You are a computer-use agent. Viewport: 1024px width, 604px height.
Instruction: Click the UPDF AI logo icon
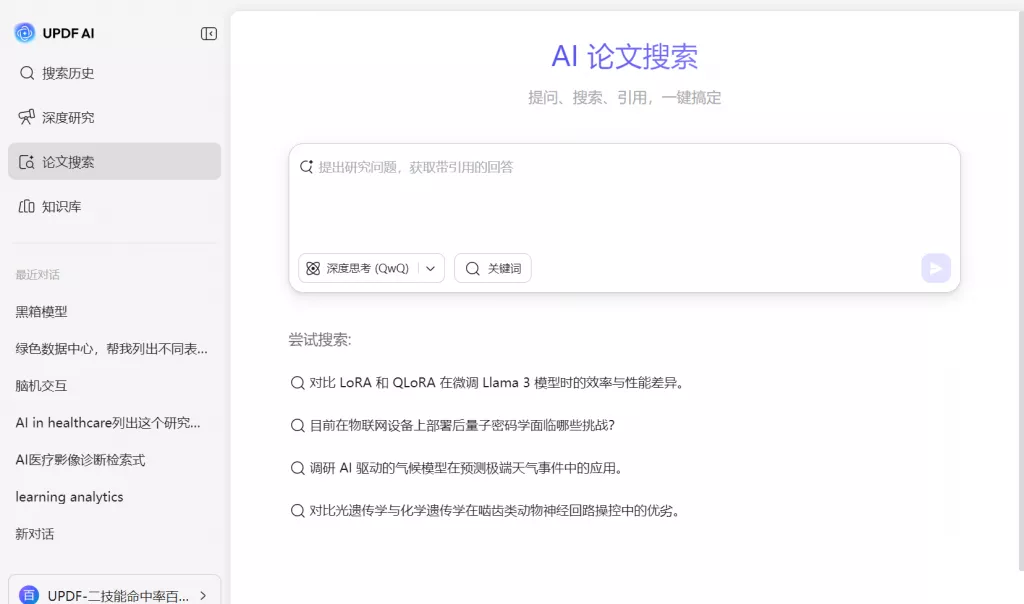pos(22,32)
